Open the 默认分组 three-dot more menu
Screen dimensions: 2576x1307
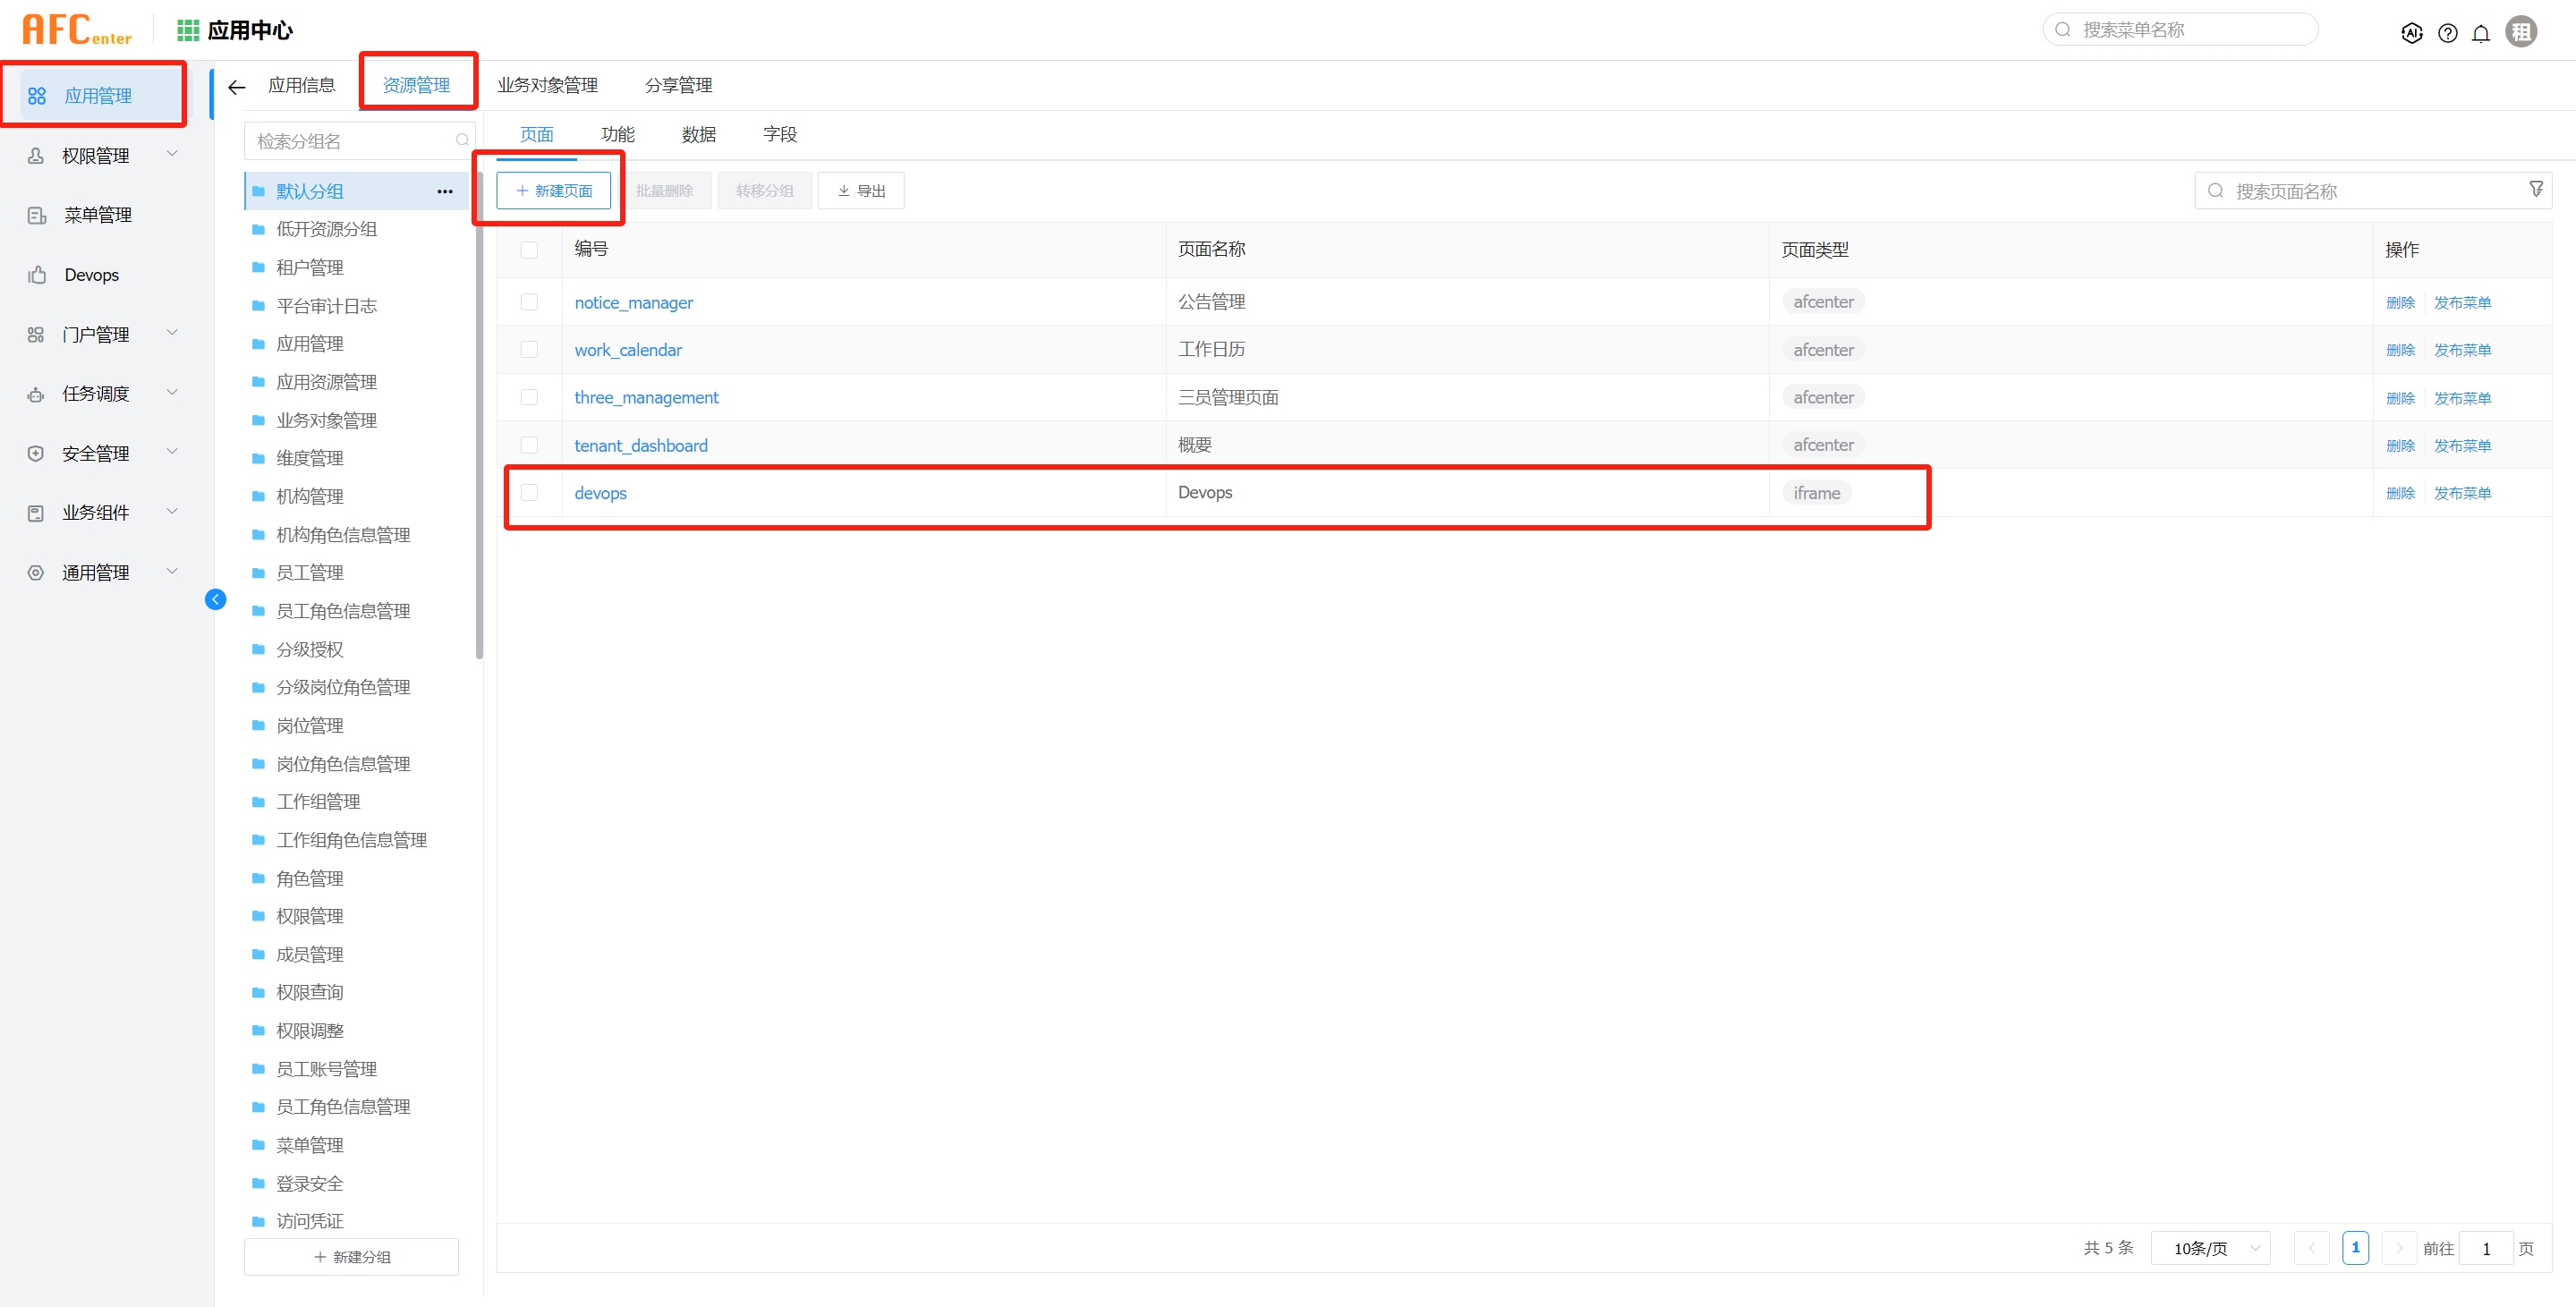click(x=445, y=191)
